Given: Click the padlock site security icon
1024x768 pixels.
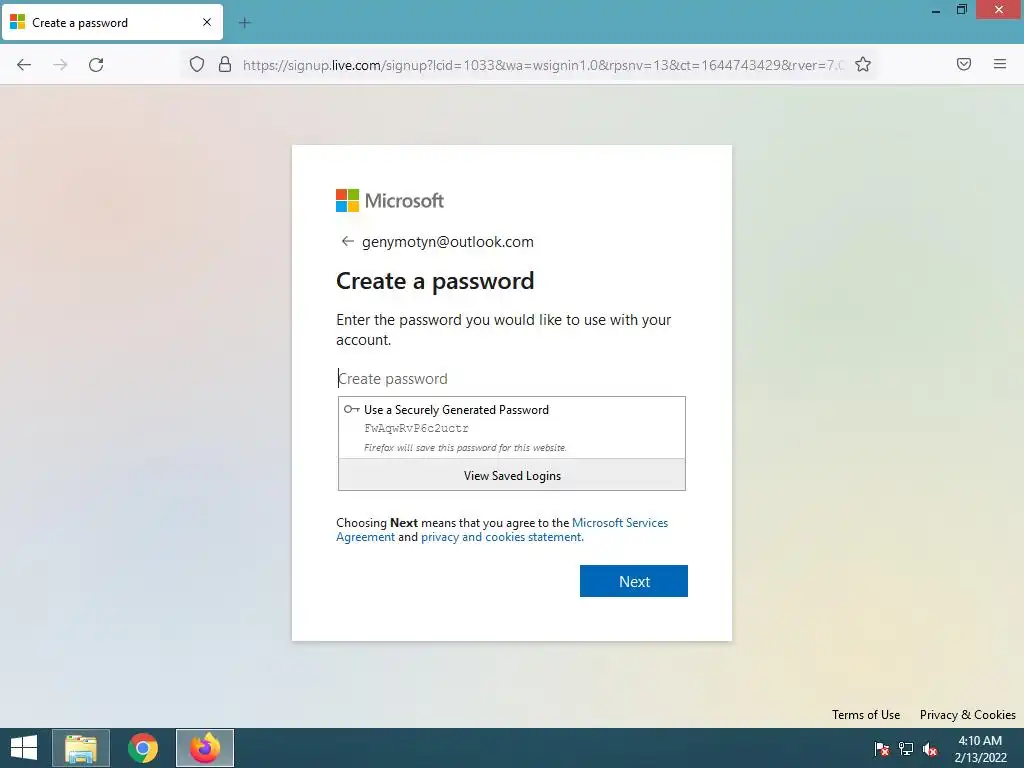Looking at the screenshot, I should click(225, 64).
